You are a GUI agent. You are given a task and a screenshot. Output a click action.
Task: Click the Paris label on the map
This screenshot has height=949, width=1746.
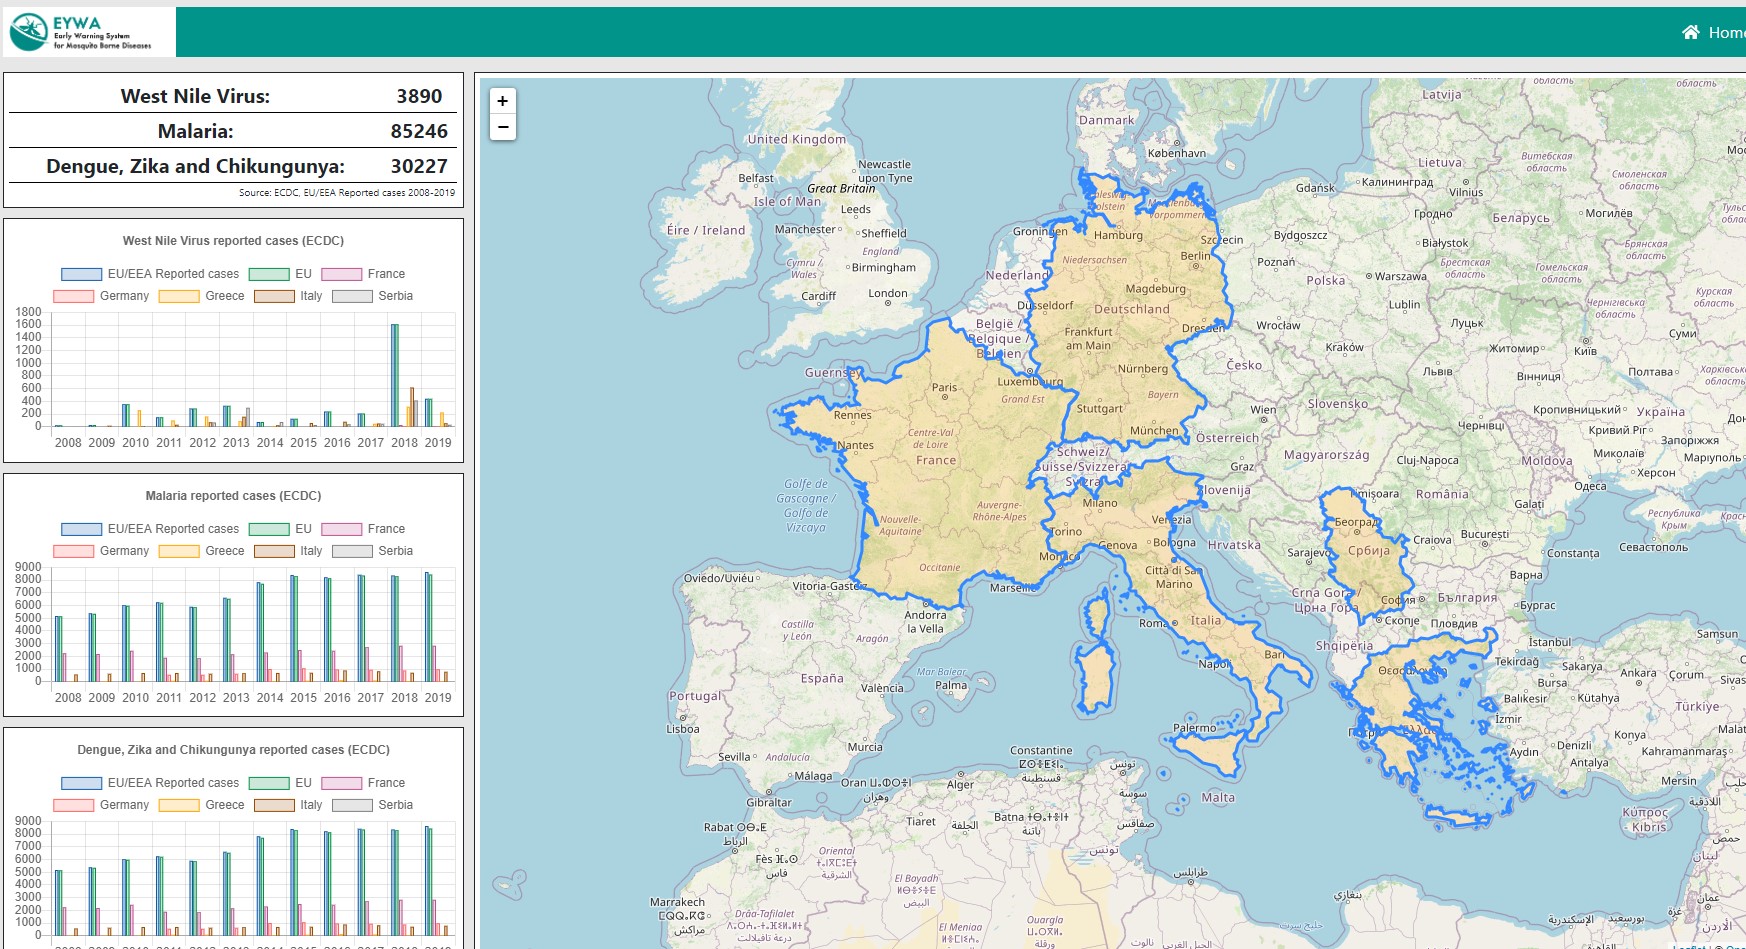944,387
